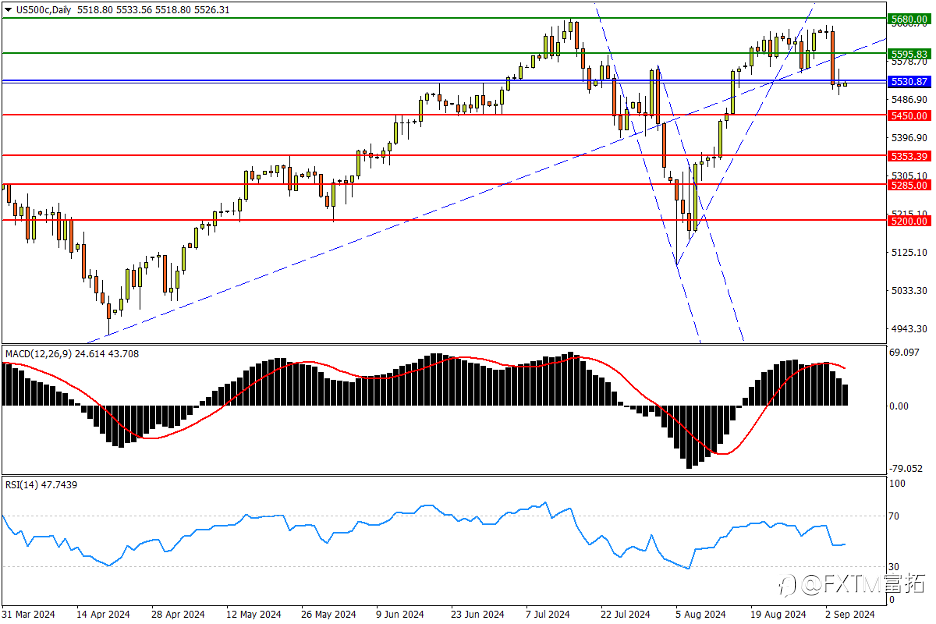
Task: Select the OHLC values 5518.80 5533.56 5518.80 5526.31
Action: coord(153,10)
